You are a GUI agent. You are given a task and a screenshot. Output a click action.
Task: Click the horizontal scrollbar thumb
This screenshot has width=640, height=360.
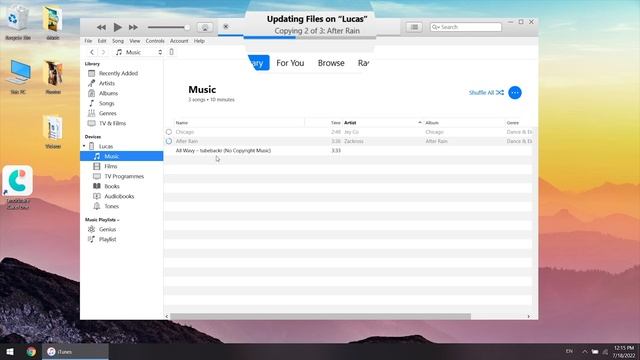[320, 316]
